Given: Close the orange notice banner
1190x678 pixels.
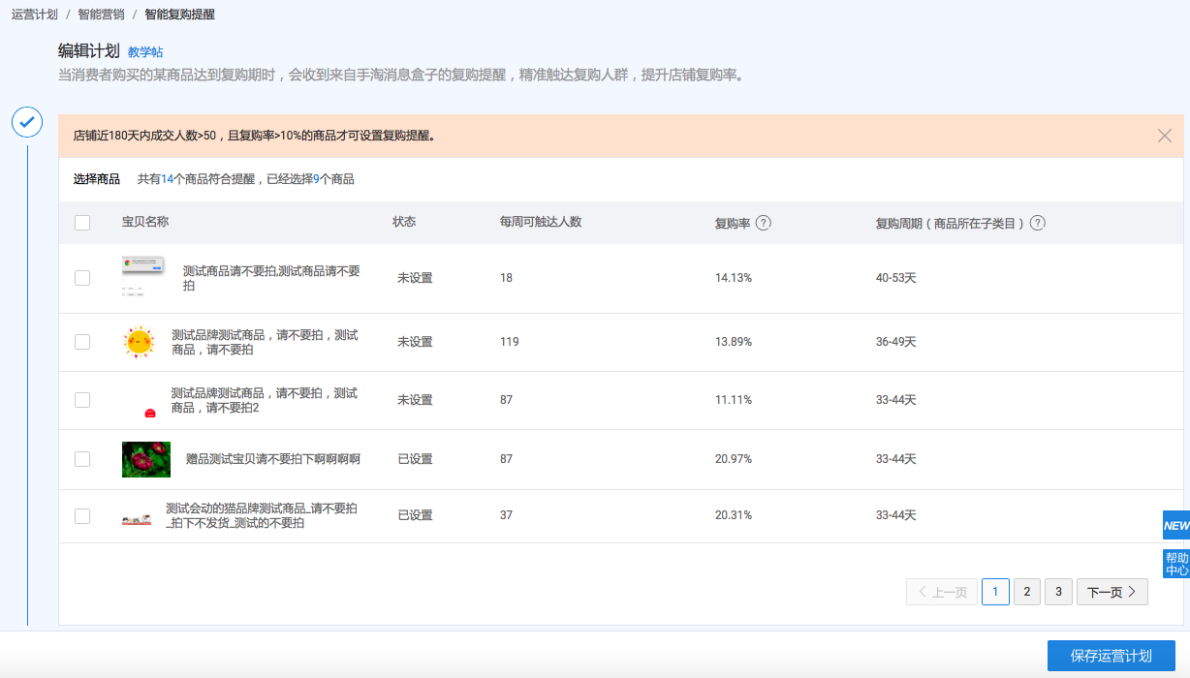Looking at the screenshot, I should 1164,136.
